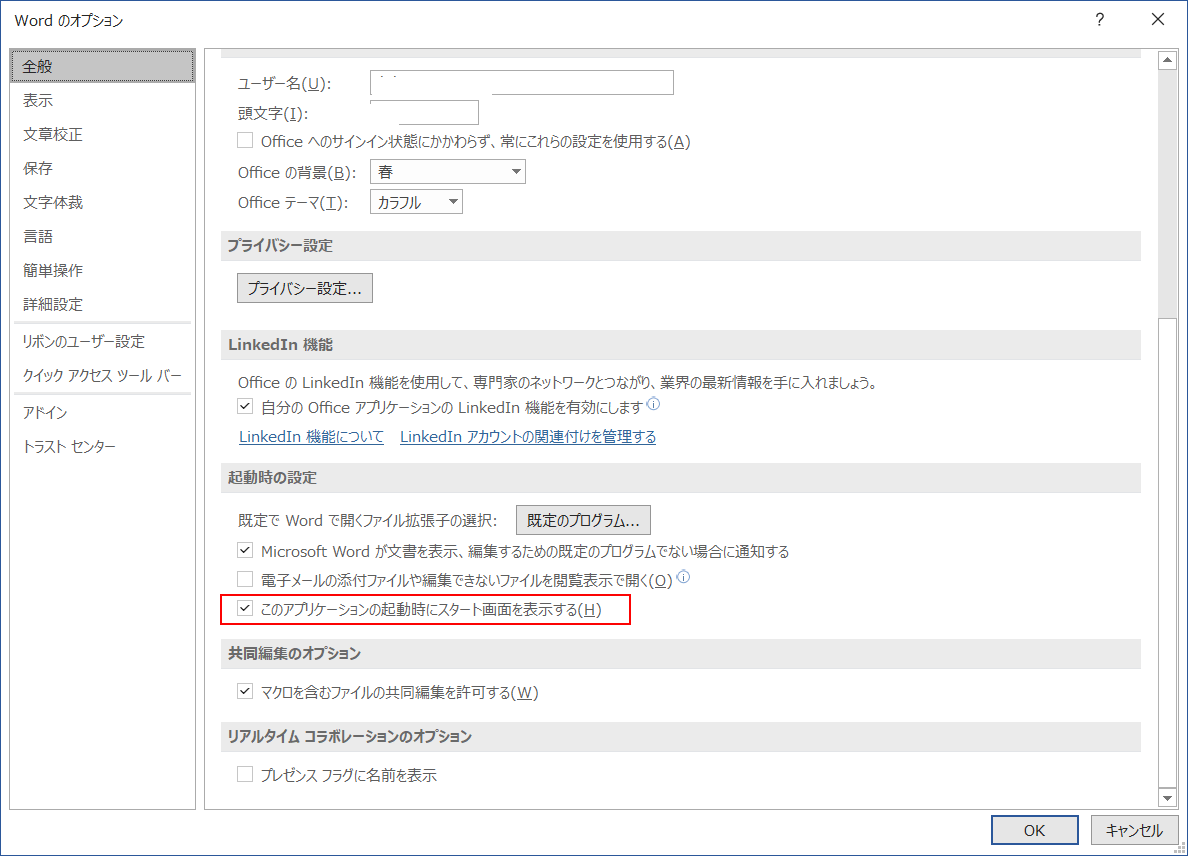The height and width of the screenshot is (856, 1188).
Task: Open 文章校正 category
Action: point(102,134)
